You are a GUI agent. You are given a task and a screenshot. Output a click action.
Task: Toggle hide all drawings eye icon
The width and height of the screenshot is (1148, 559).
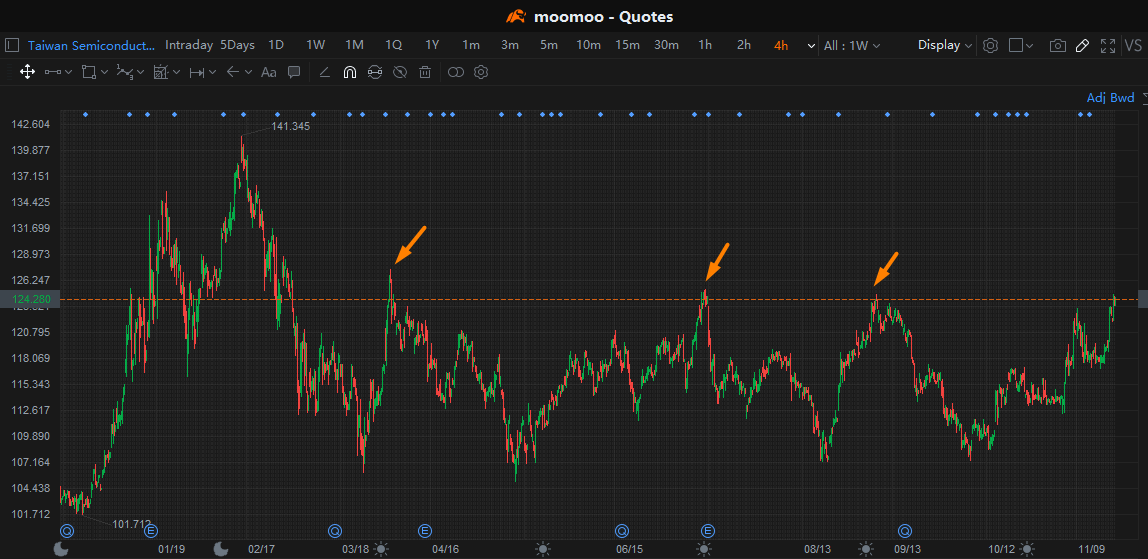point(399,72)
